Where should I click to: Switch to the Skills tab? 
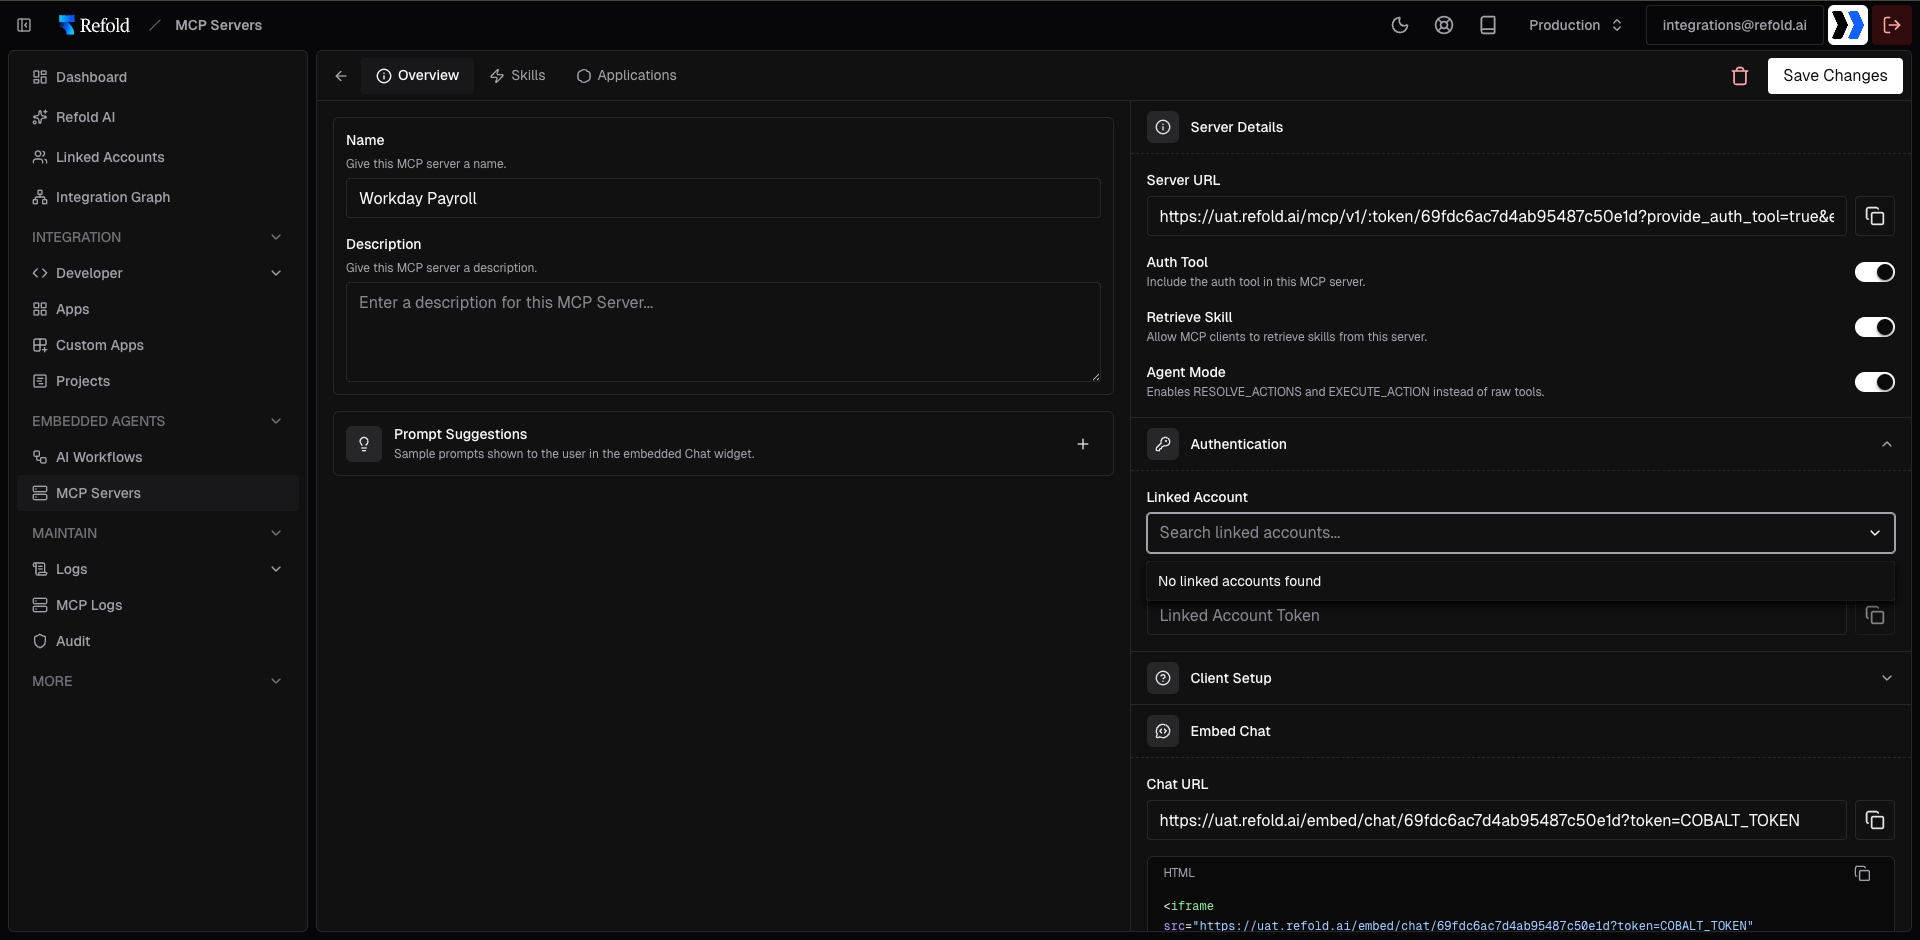click(517, 76)
